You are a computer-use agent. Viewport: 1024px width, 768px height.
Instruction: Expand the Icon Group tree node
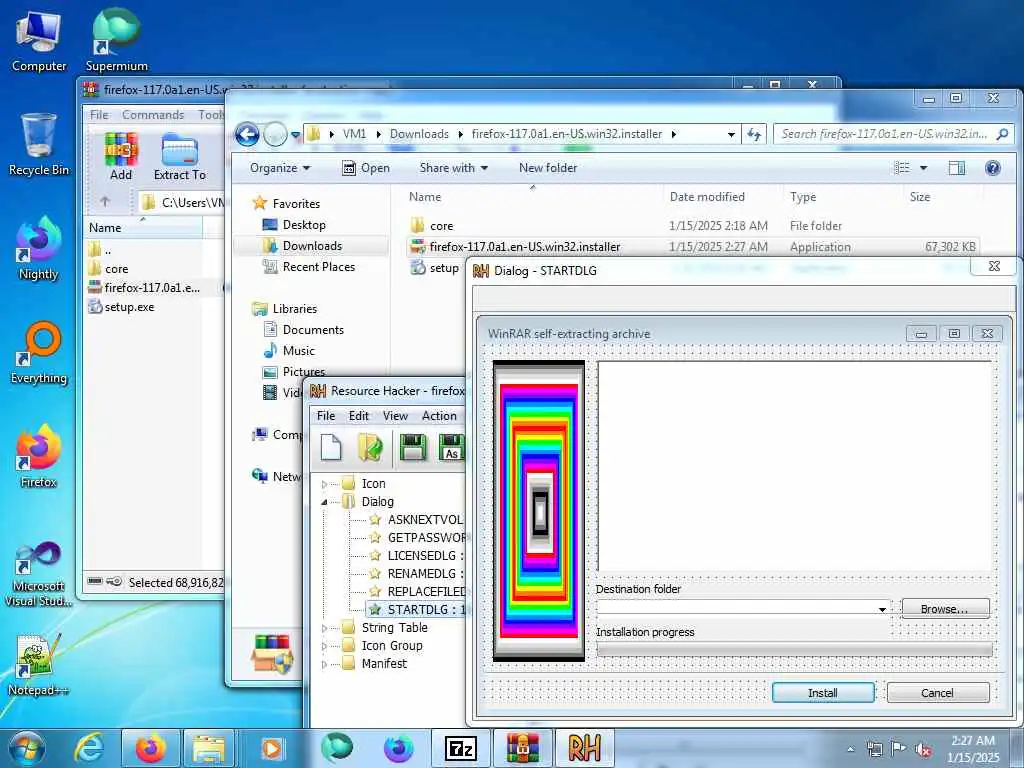[x=325, y=646]
